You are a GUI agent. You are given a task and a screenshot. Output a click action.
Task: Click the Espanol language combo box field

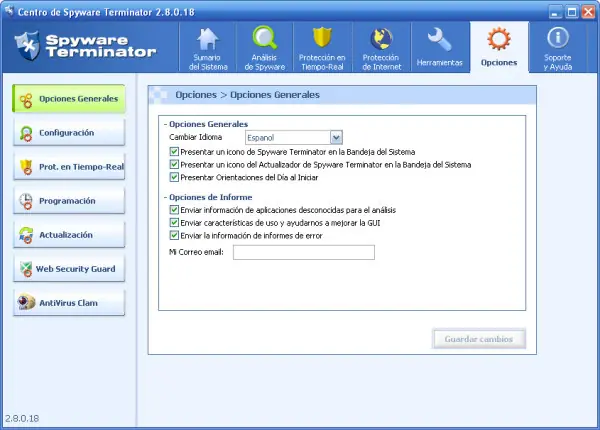point(293,137)
